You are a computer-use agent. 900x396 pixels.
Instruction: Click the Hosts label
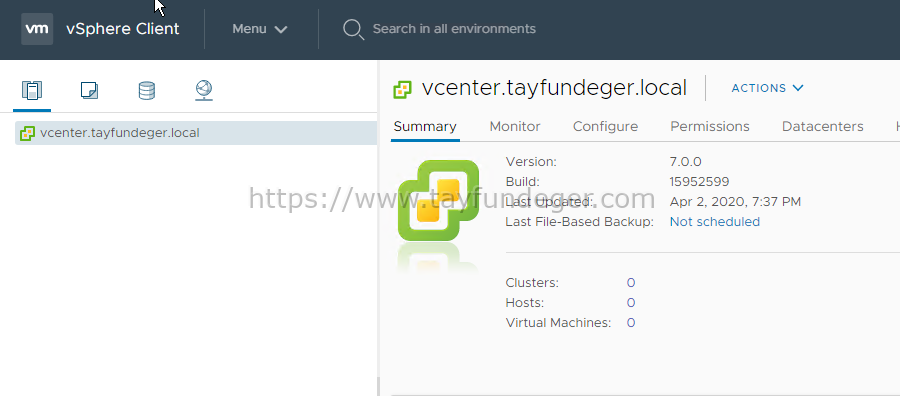click(x=525, y=302)
